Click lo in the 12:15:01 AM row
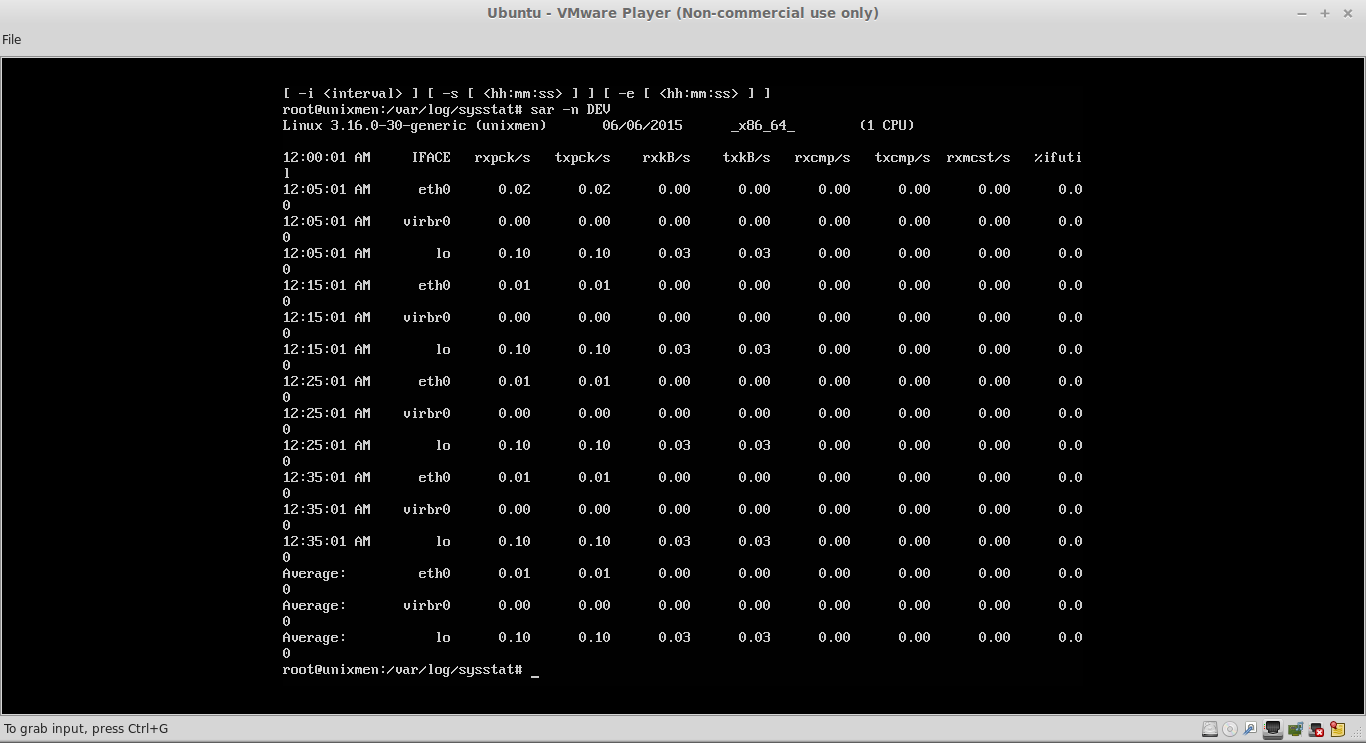 (x=443, y=349)
